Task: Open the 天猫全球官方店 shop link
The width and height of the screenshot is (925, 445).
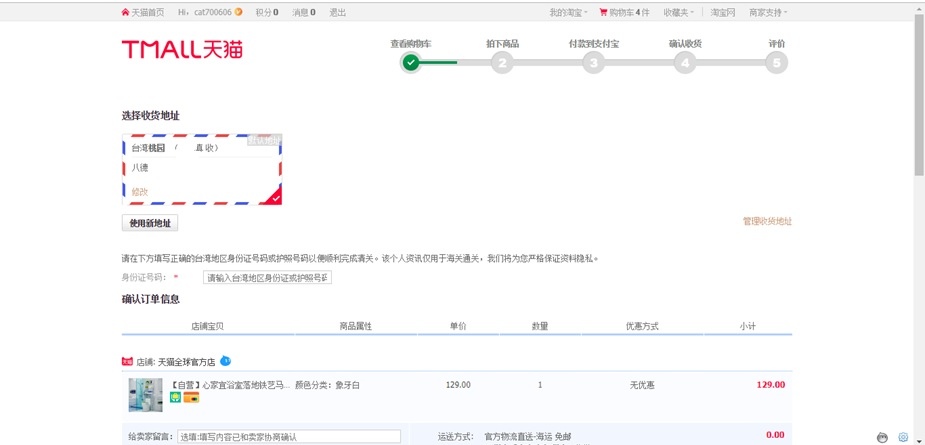Action: [186, 362]
